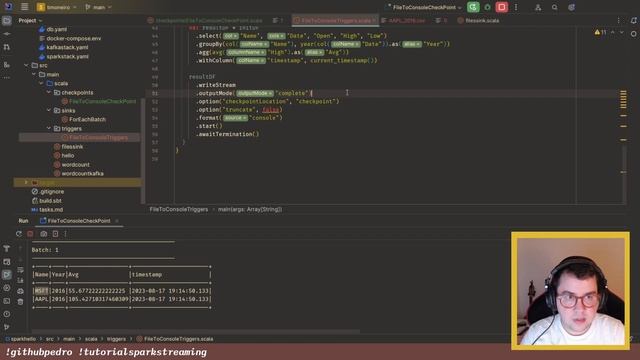This screenshot has width=640, height=360.
Task: Open the Terminal tool window icon
Action: point(7,301)
